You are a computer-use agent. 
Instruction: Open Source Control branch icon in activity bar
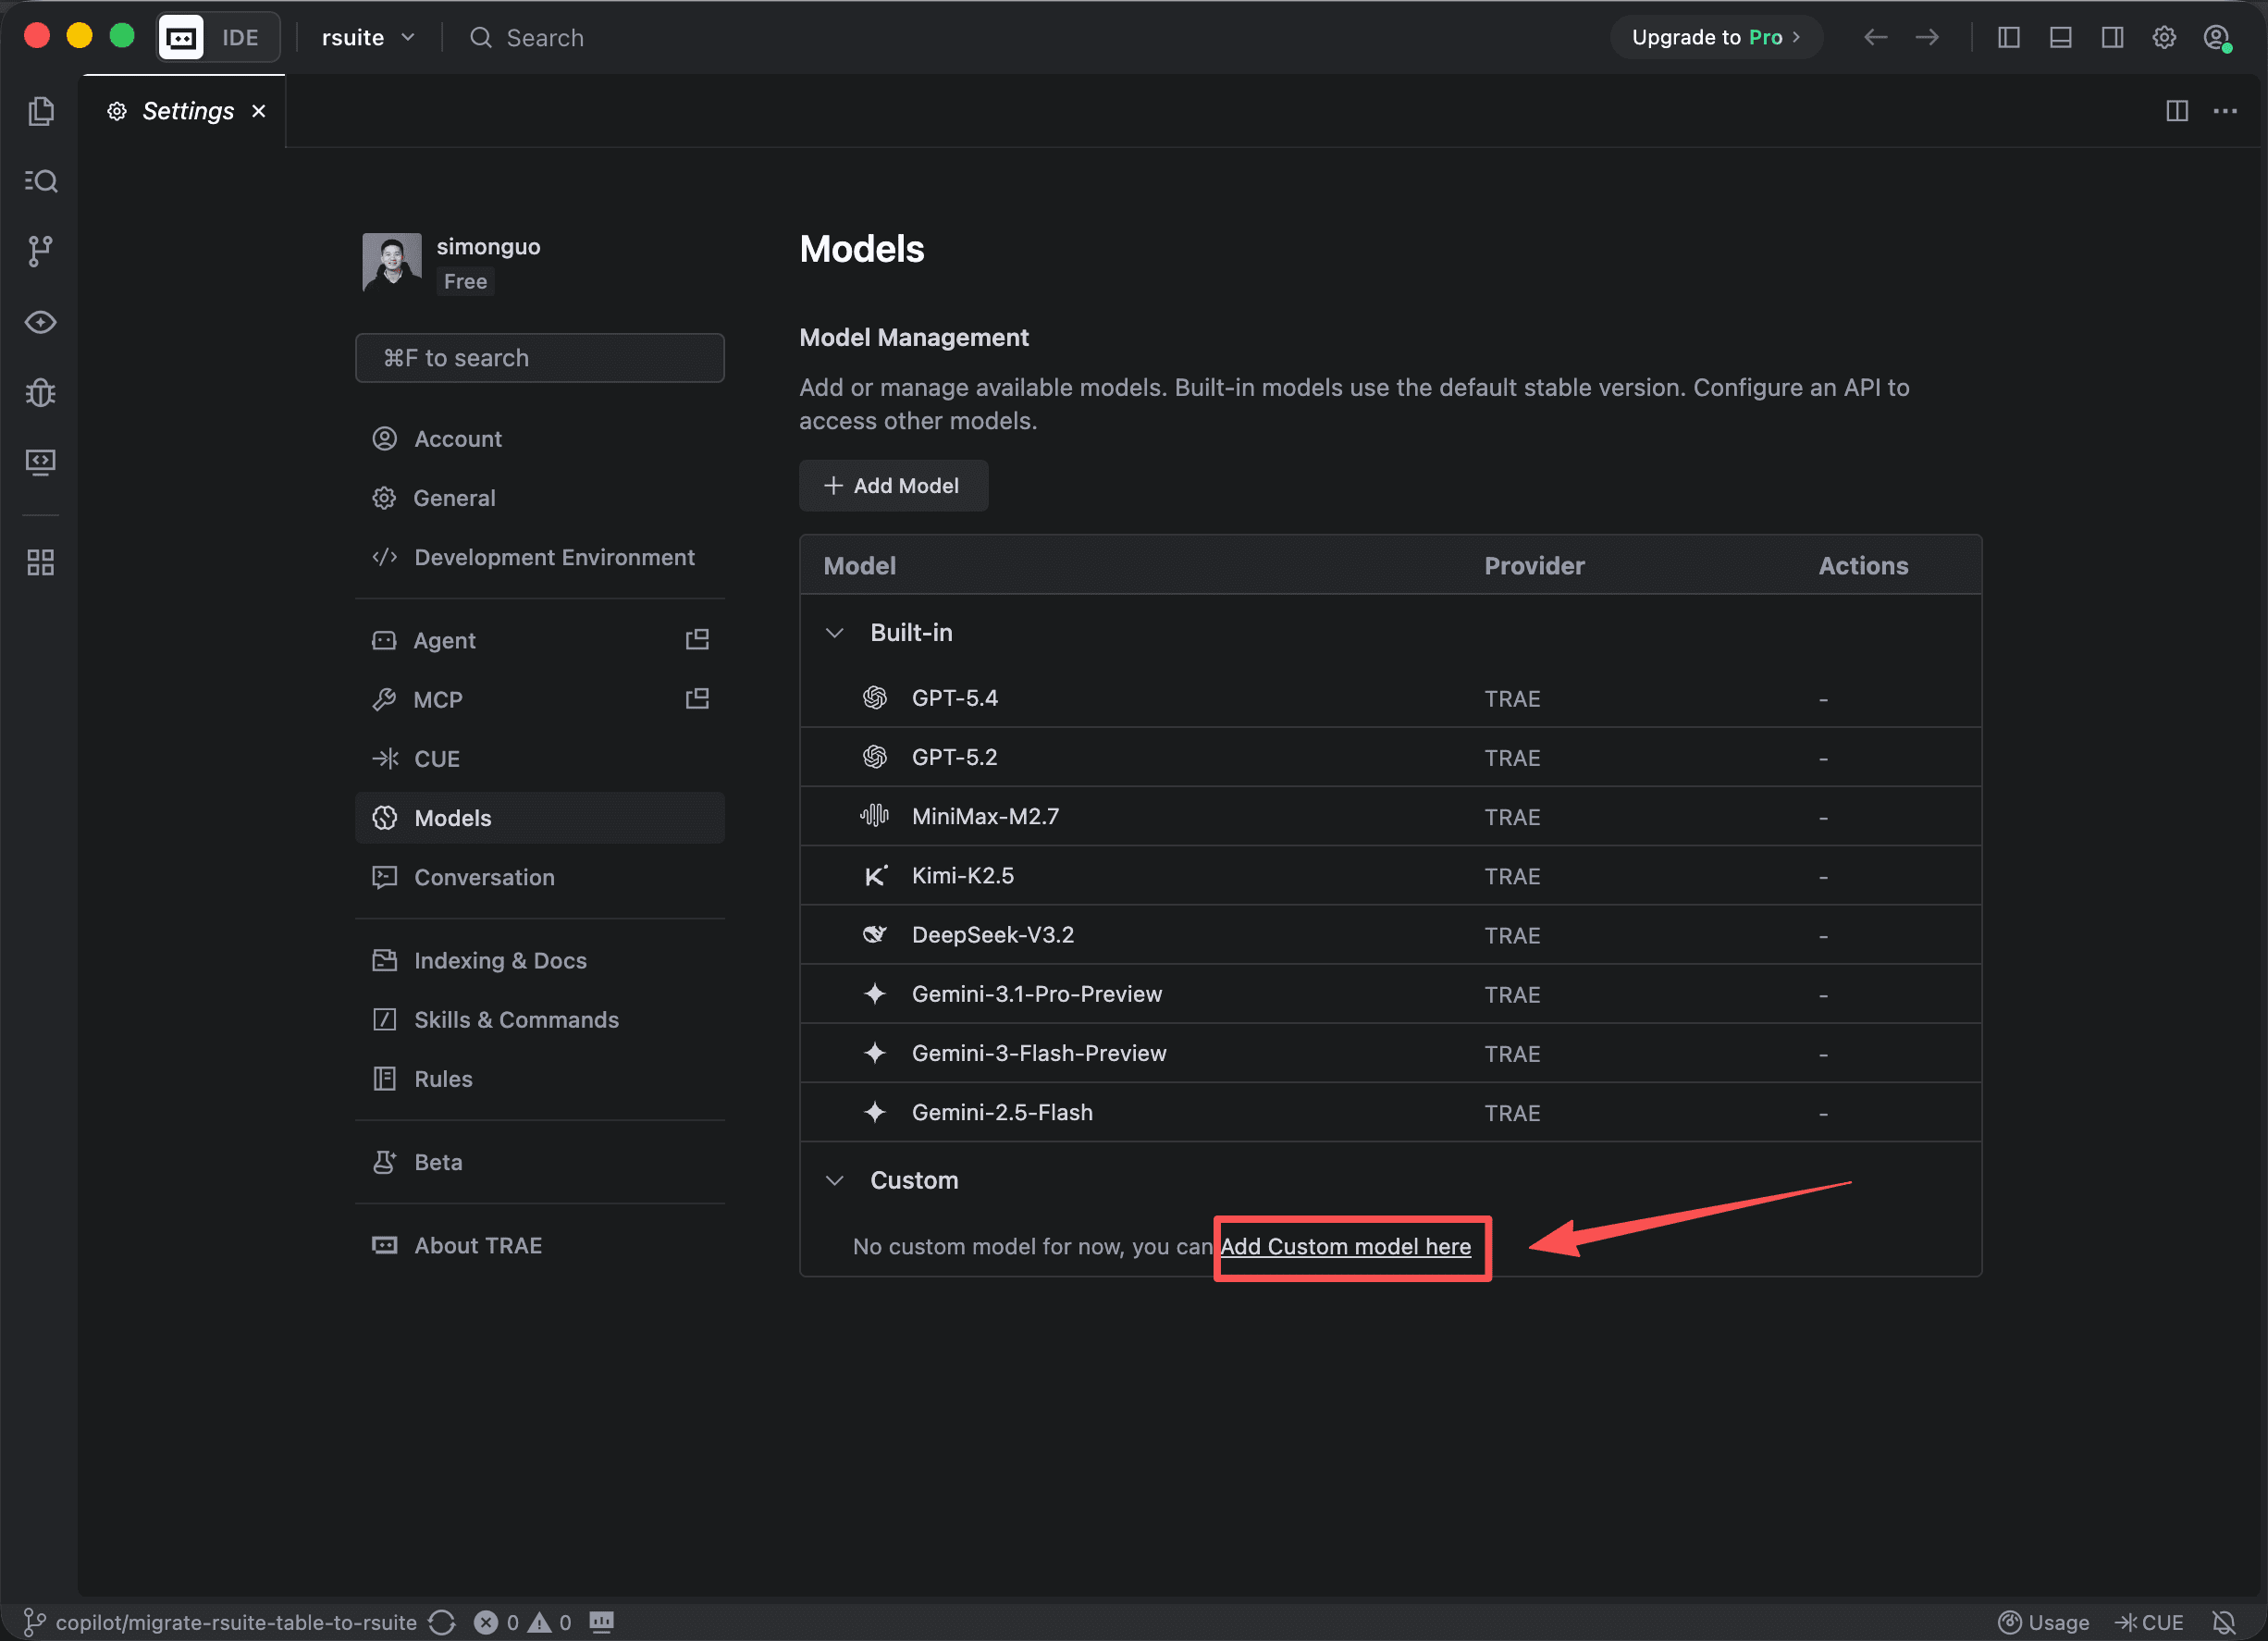pyautogui.click(x=41, y=251)
